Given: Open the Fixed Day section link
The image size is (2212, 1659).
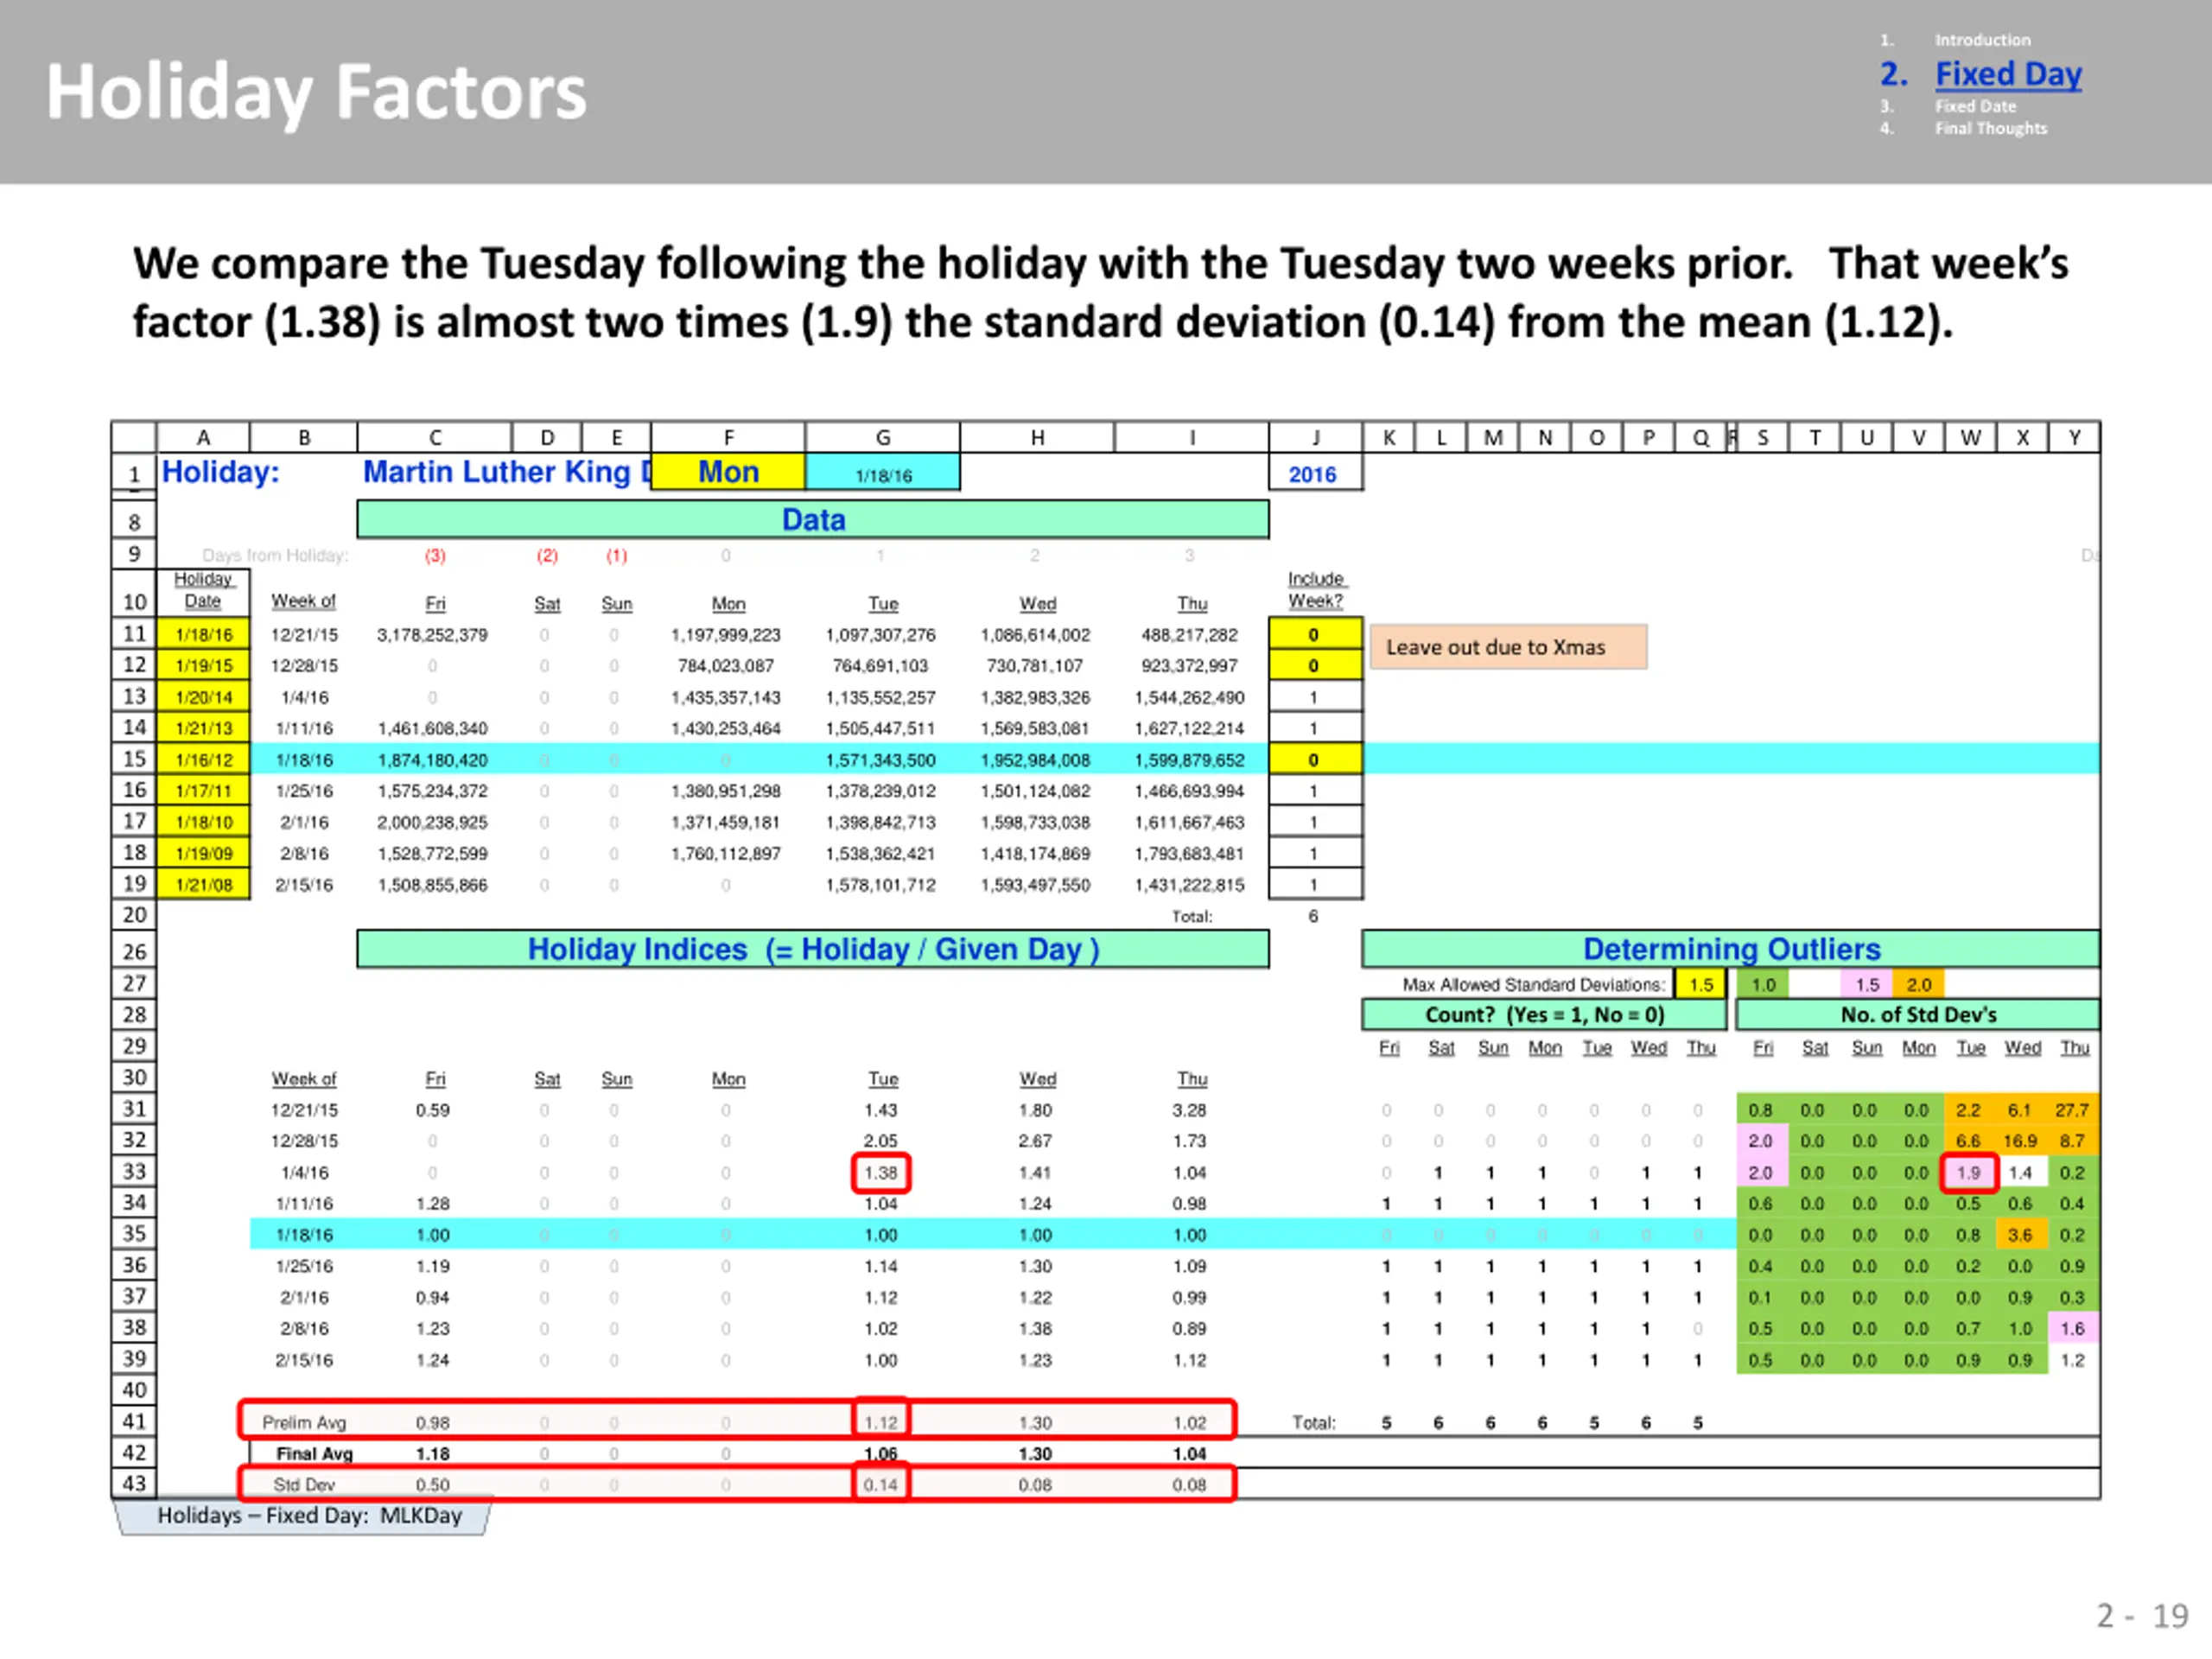Looking at the screenshot, I should pyautogui.click(x=2007, y=74).
